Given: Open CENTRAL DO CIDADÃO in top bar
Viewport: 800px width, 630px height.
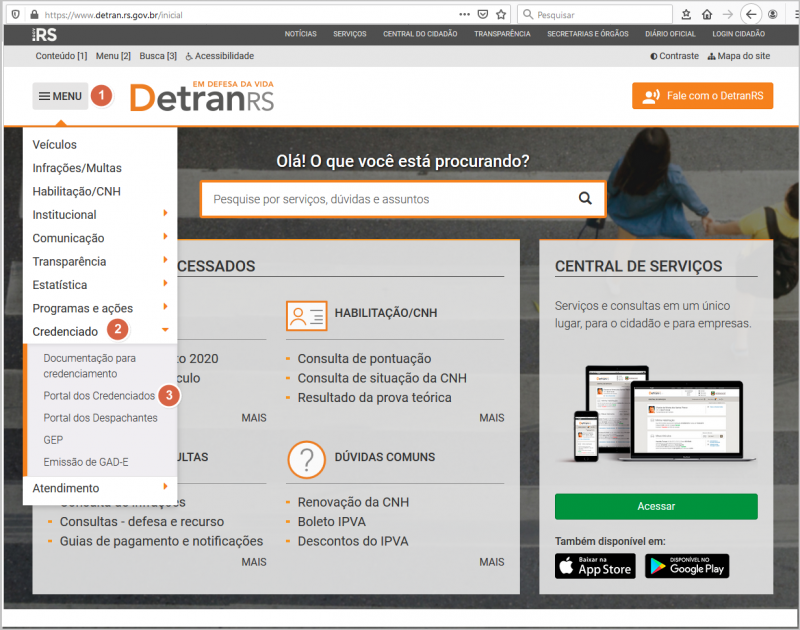Looking at the screenshot, I should point(420,34).
